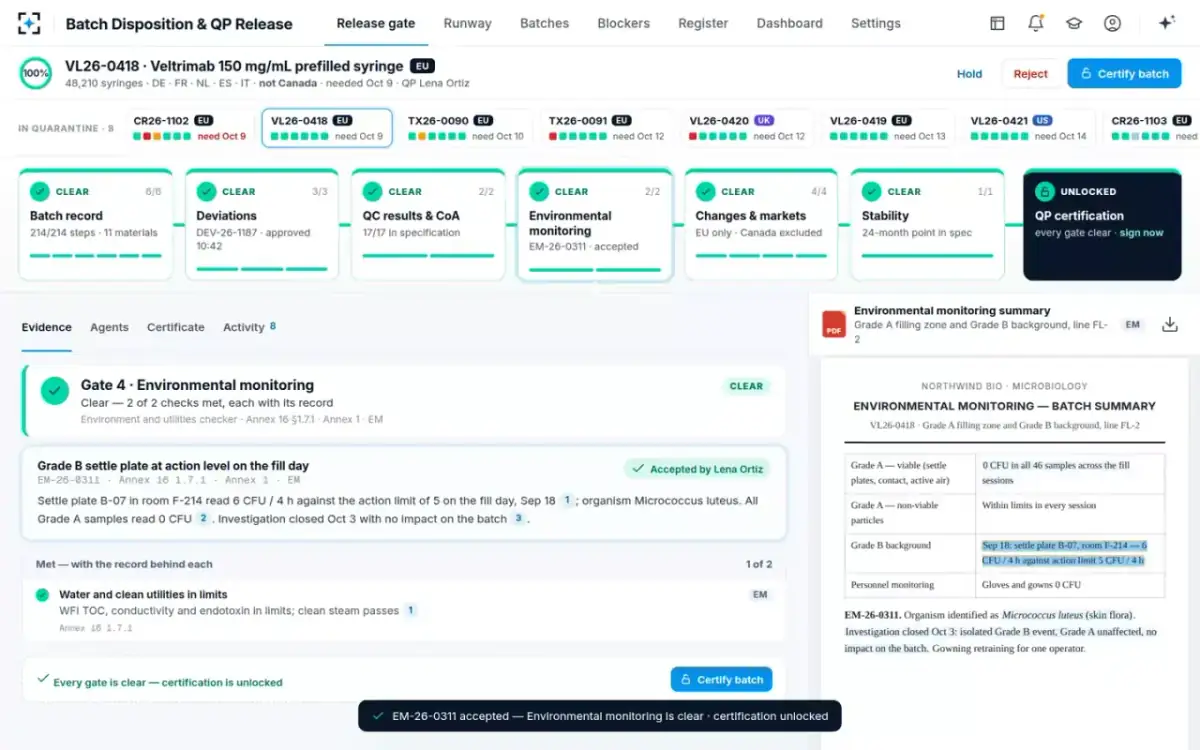Open the user profile icon
Viewport: 1200px width, 750px height.
[1112, 23]
